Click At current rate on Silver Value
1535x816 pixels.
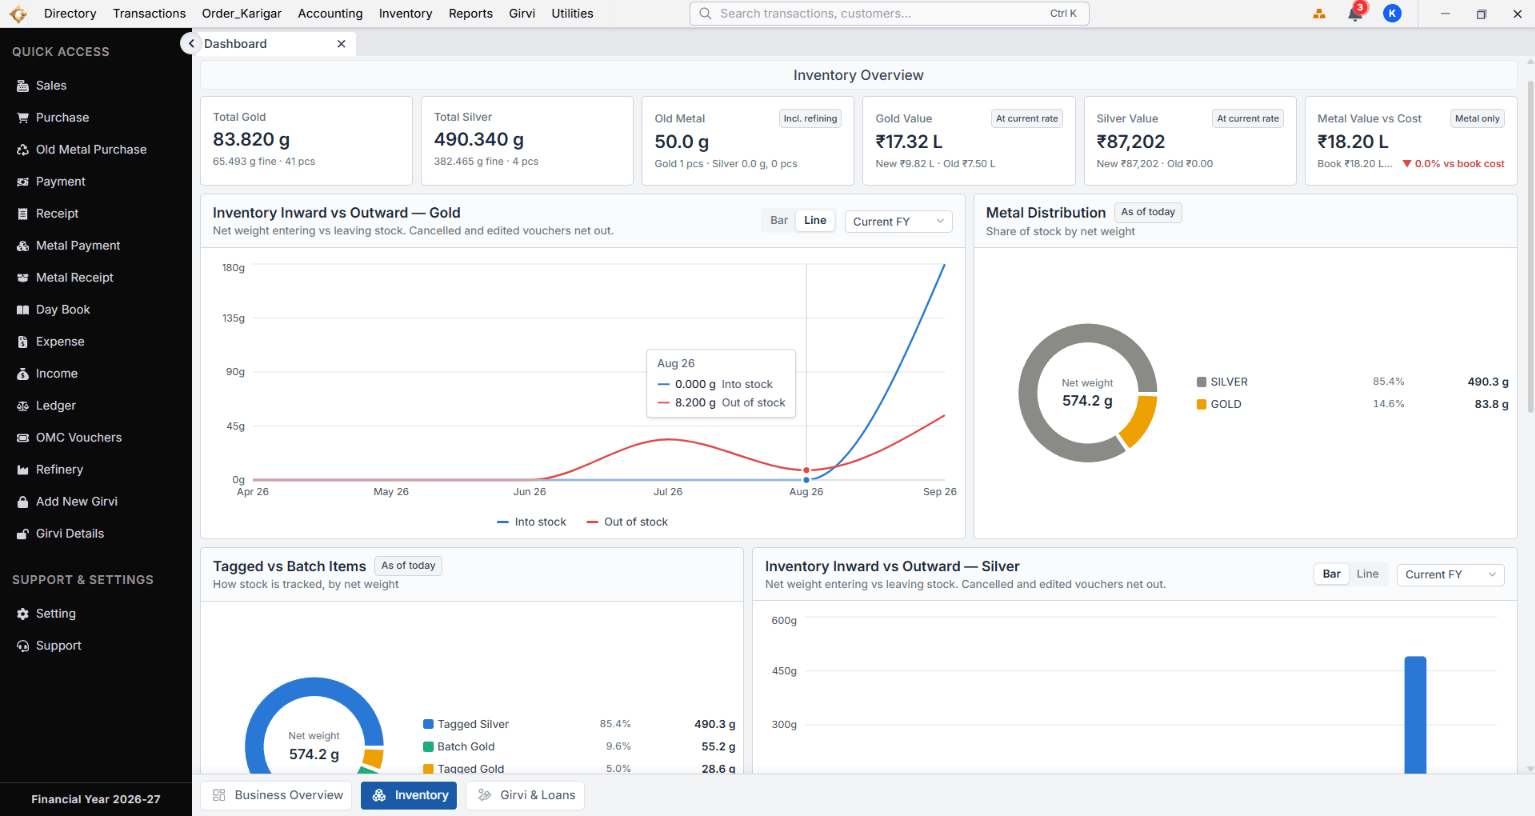pos(1248,119)
